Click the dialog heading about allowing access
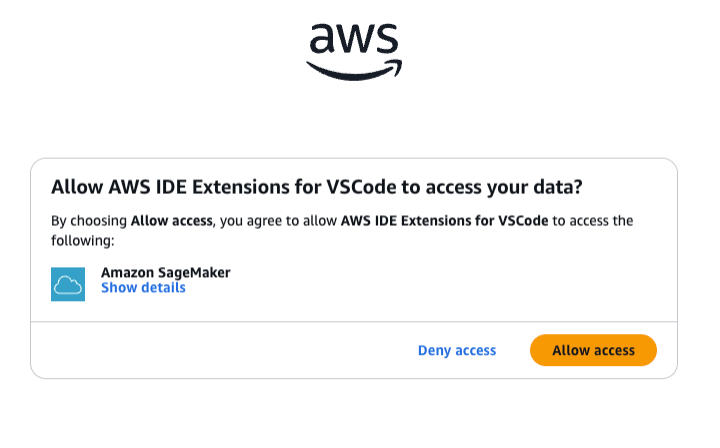 click(x=316, y=187)
